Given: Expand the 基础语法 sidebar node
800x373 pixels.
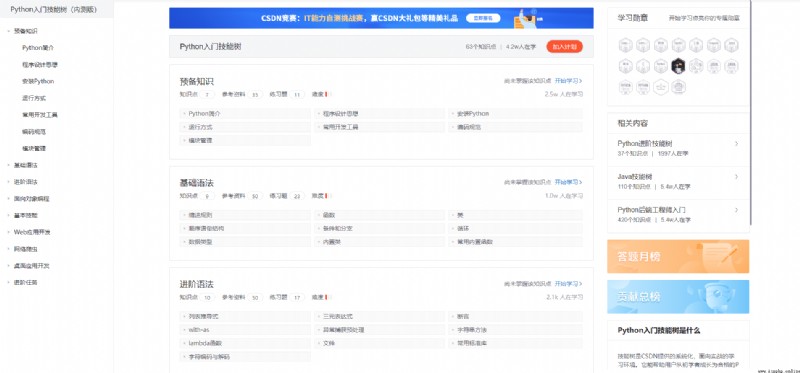Looking at the screenshot, I should [x=9, y=165].
